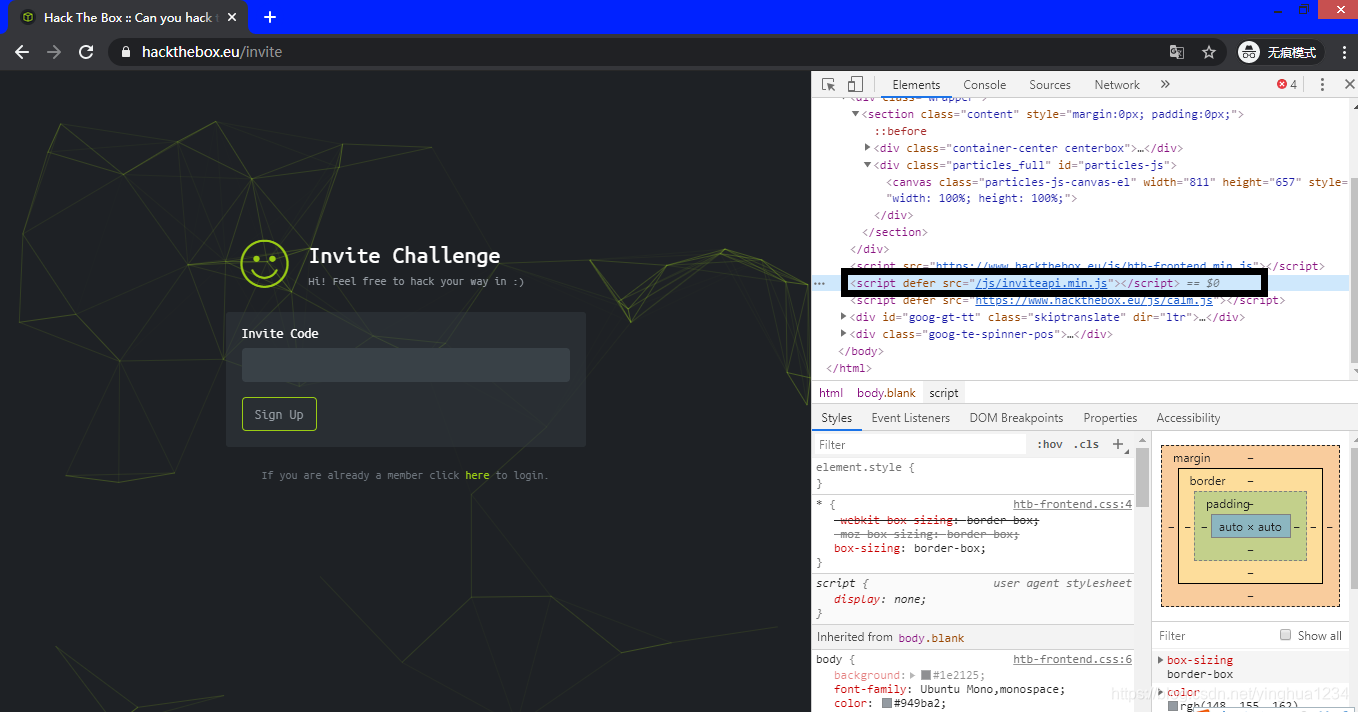
Task: Open a new browser tab with plus
Action: coord(270,17)
